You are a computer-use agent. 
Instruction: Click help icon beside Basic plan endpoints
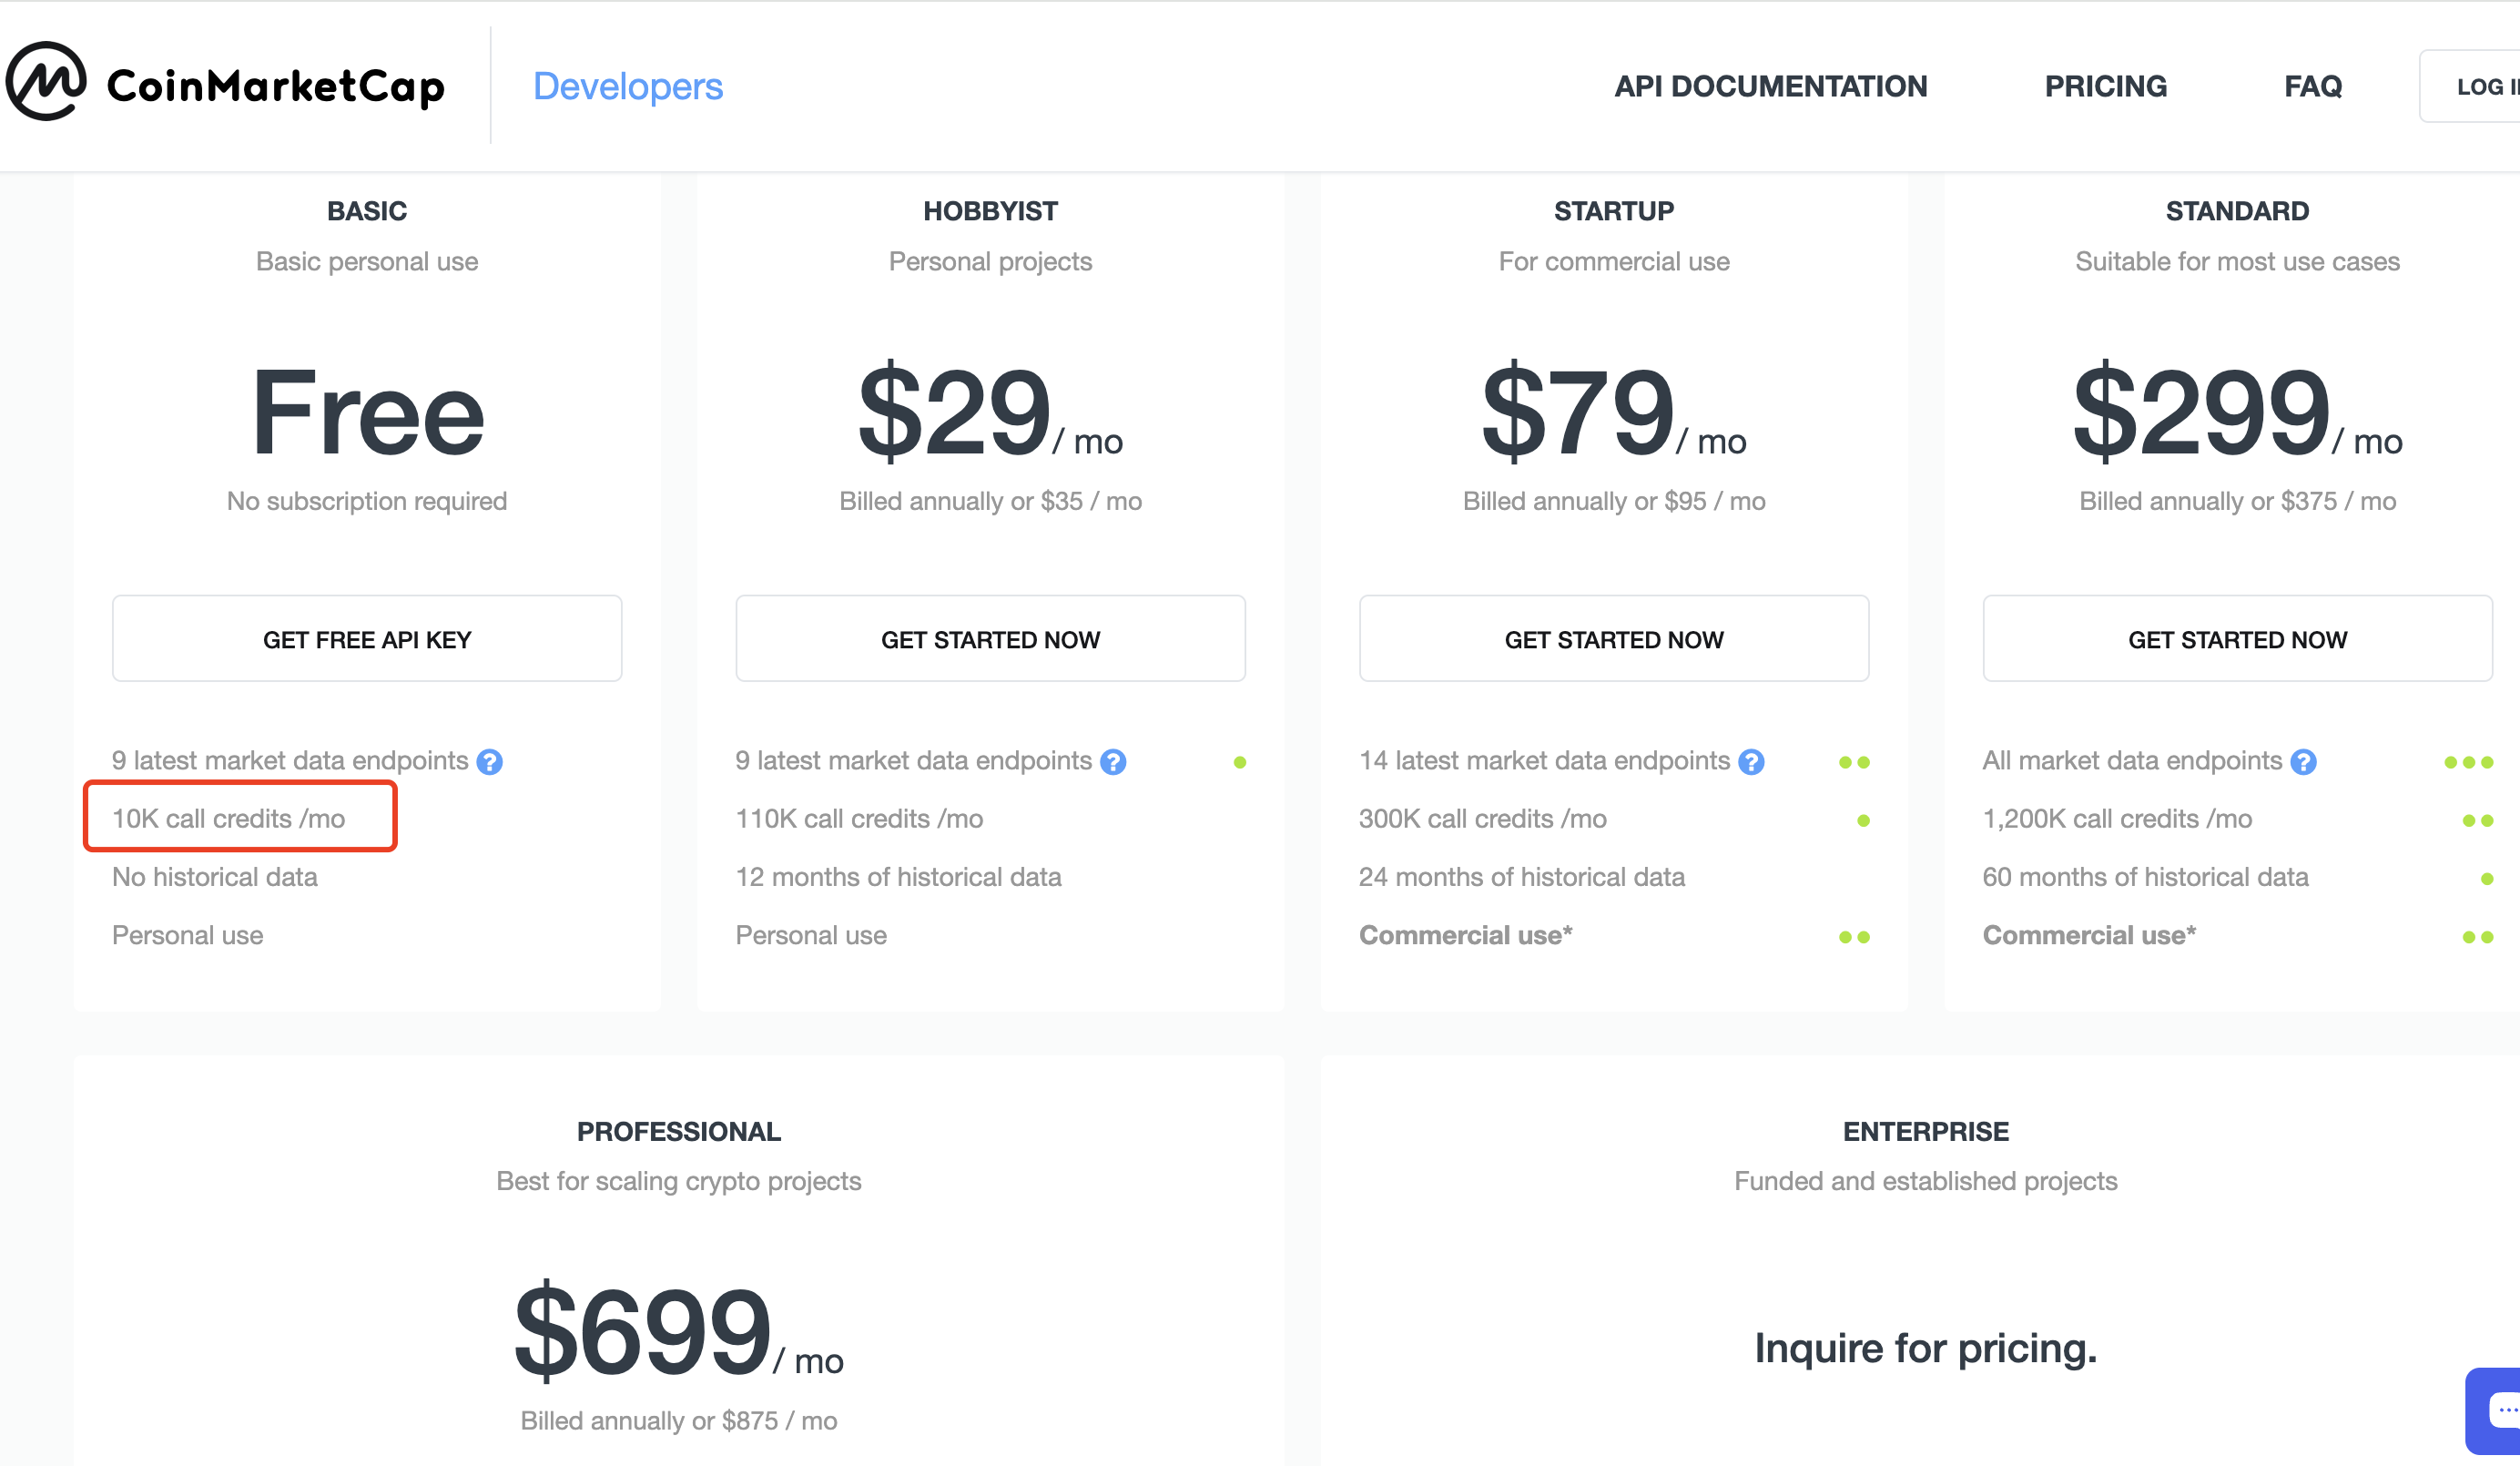pyautogui.click(x=489, y=762)
